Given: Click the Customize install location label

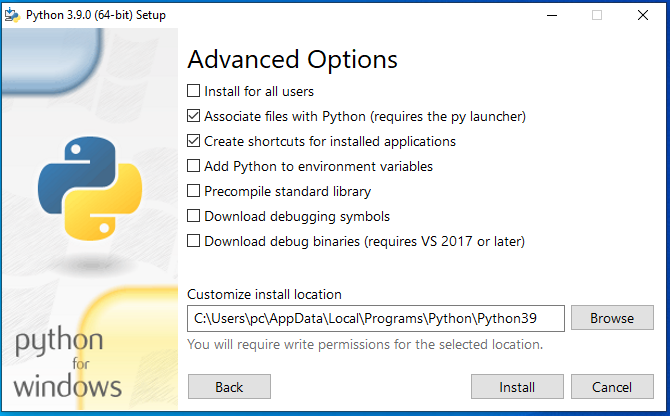Looking at the screenshot, I should (x=264, y=294).
